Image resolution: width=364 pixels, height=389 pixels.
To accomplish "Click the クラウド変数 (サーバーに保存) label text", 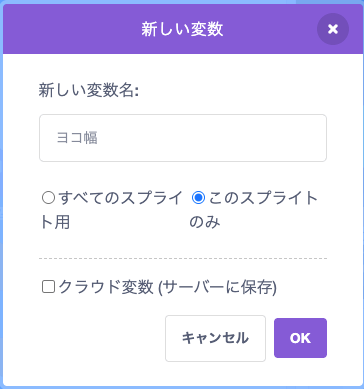I will (x=168, y=287).
